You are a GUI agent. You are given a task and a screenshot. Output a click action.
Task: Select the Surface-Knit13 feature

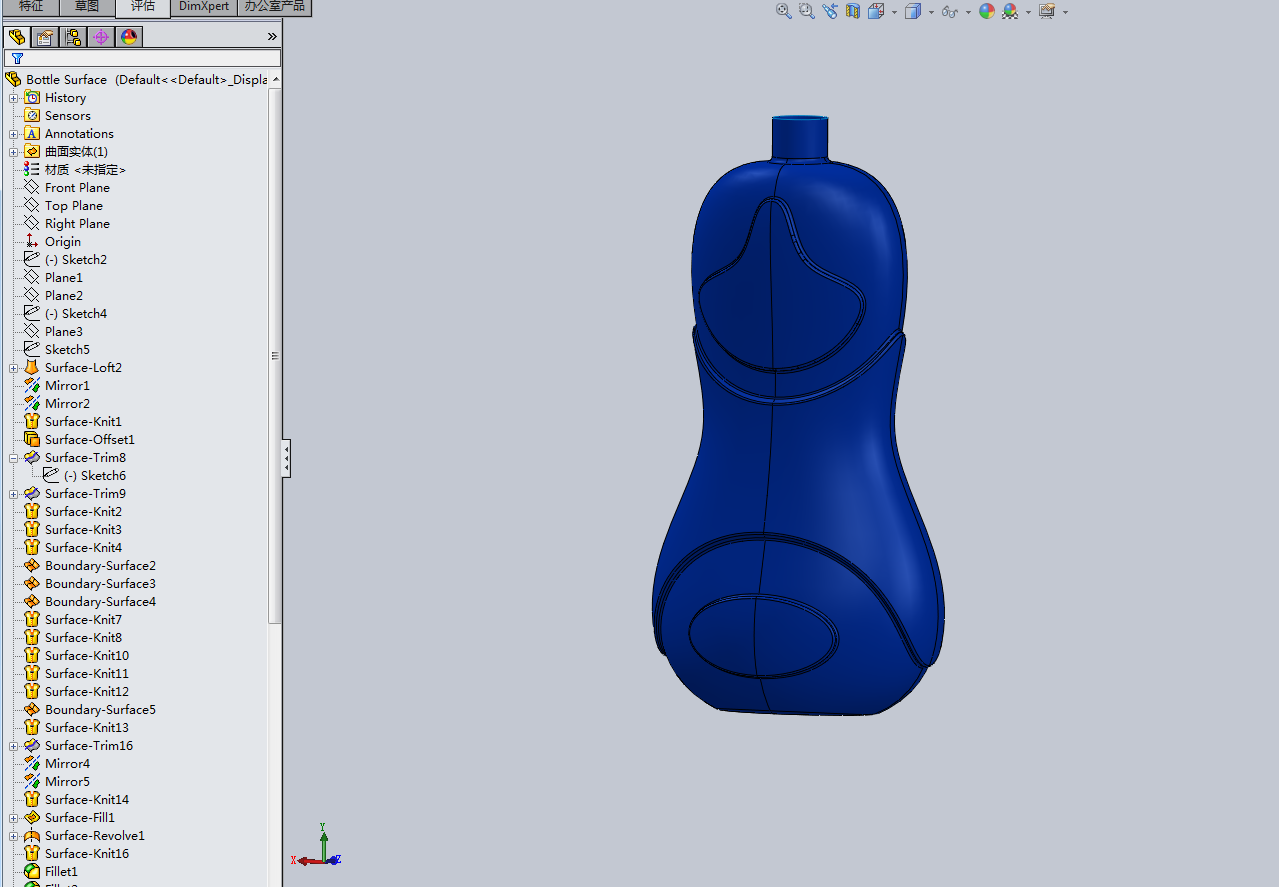86,728
